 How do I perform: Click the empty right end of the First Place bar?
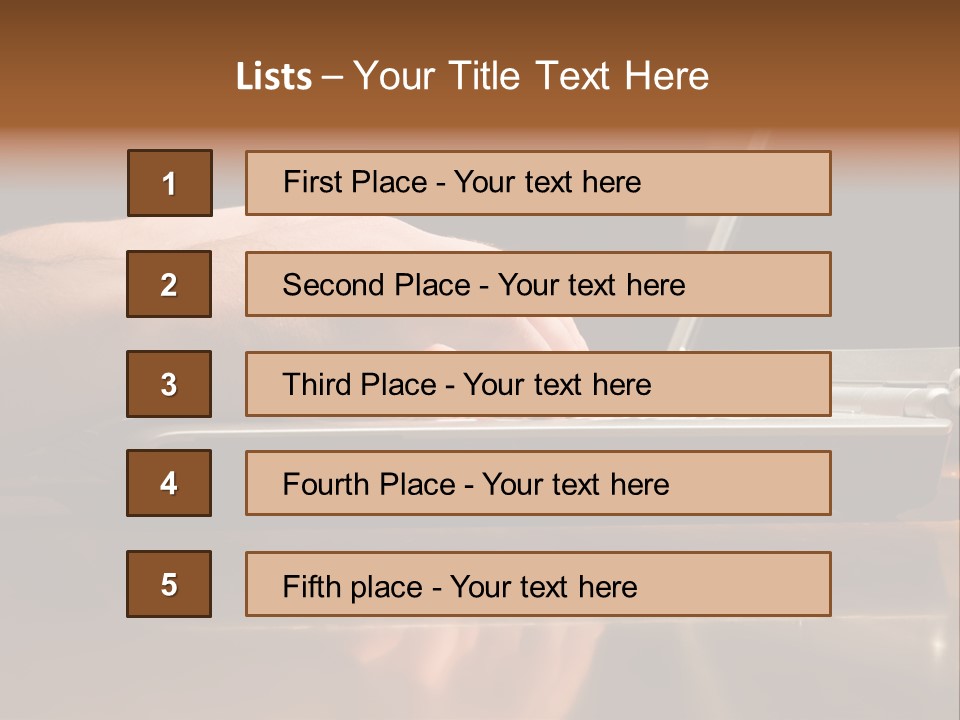point(760,183)
